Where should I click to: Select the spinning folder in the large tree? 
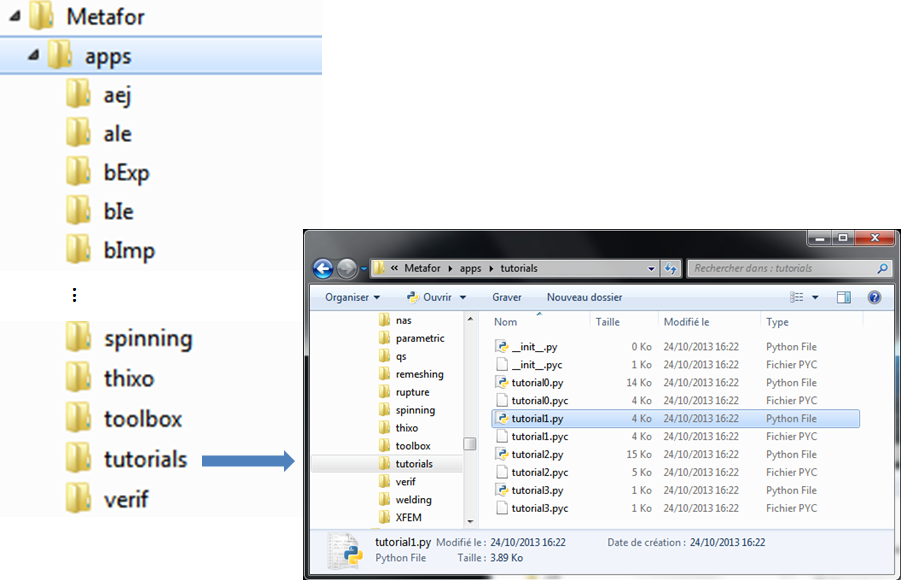click(129, 338)
